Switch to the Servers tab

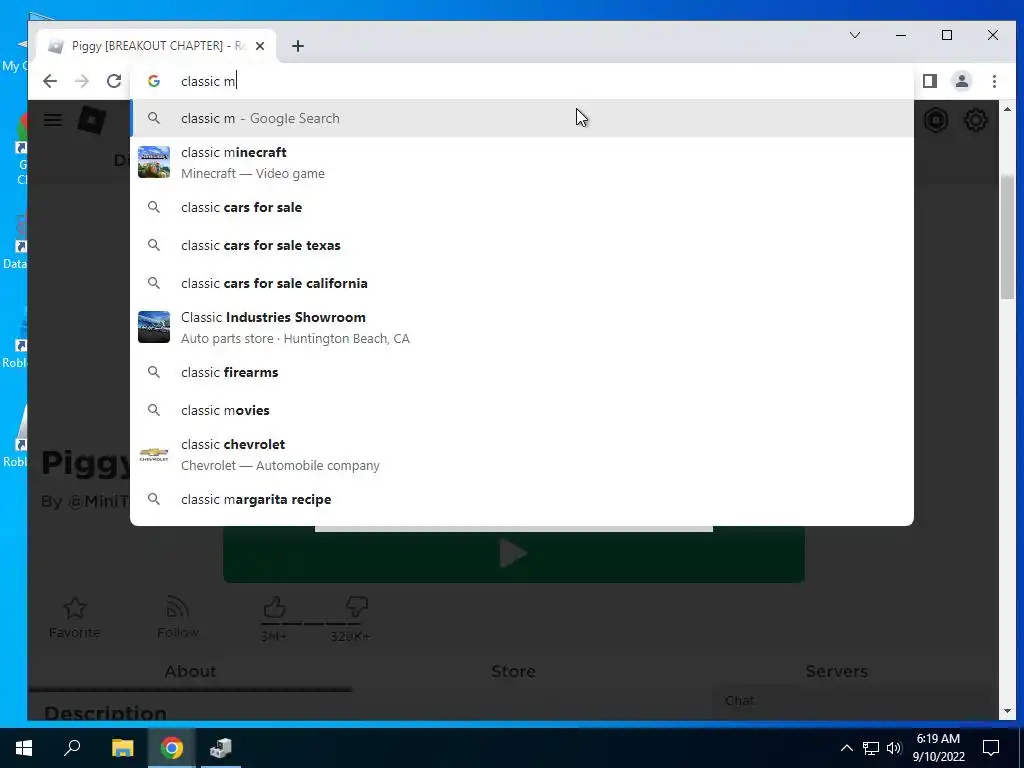(837, 671)
